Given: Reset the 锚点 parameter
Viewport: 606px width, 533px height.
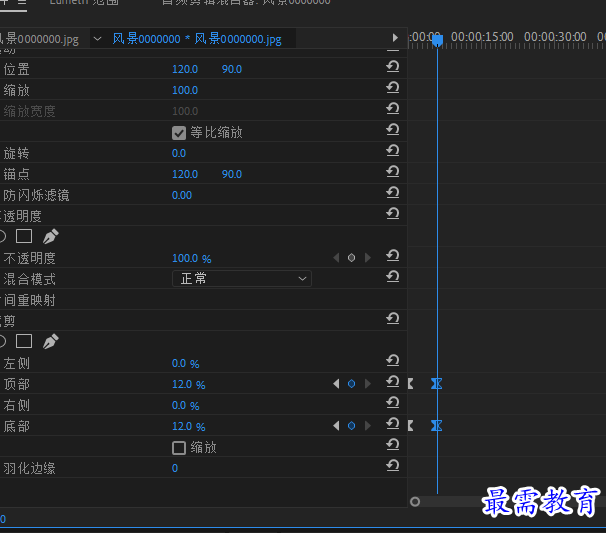Looking at the screenshot, I should pos(393,171).
